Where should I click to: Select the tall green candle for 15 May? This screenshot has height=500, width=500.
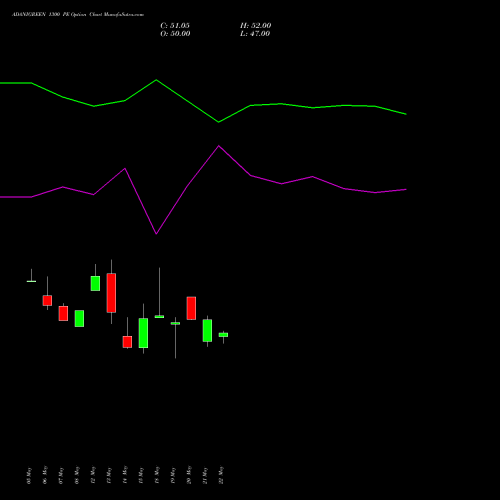(143, 333)
